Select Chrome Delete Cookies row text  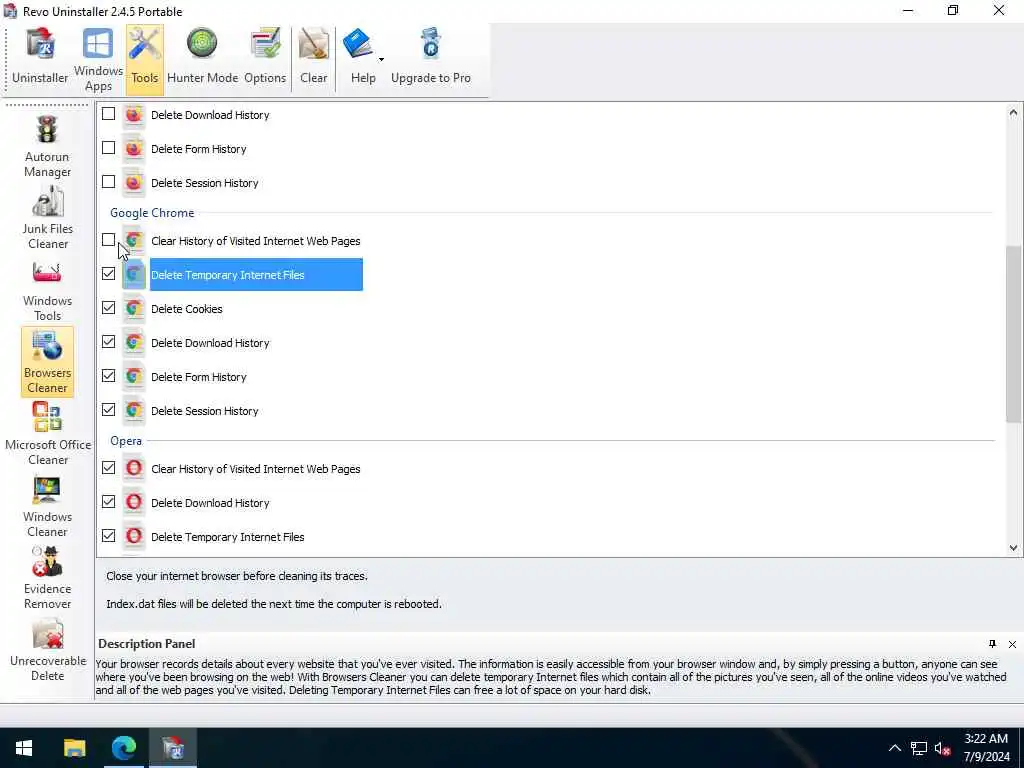187,309
